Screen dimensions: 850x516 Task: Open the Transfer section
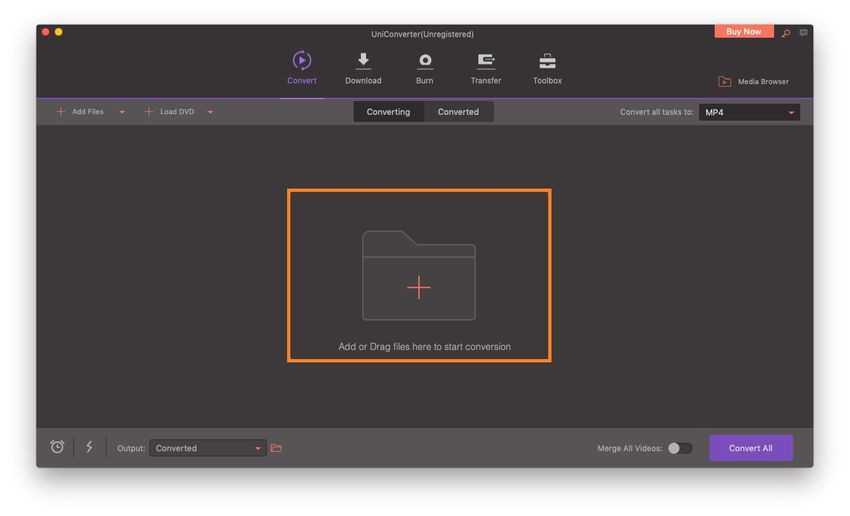(486, 68)
